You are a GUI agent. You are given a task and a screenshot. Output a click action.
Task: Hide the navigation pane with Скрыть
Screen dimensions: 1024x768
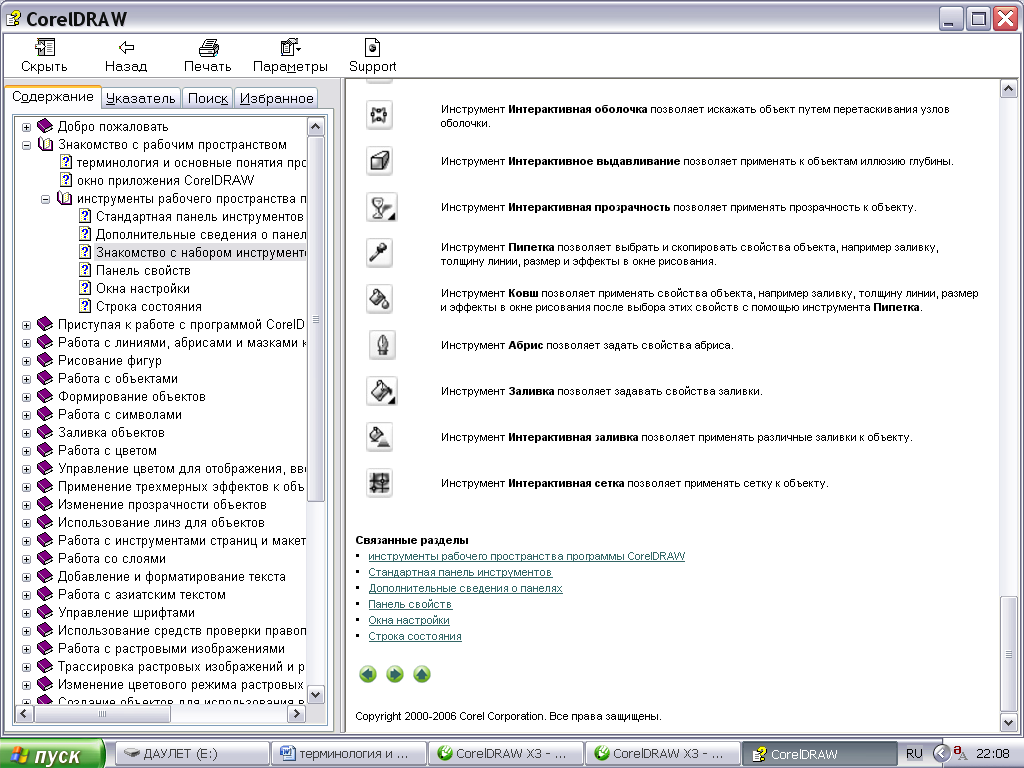[44, 56]
